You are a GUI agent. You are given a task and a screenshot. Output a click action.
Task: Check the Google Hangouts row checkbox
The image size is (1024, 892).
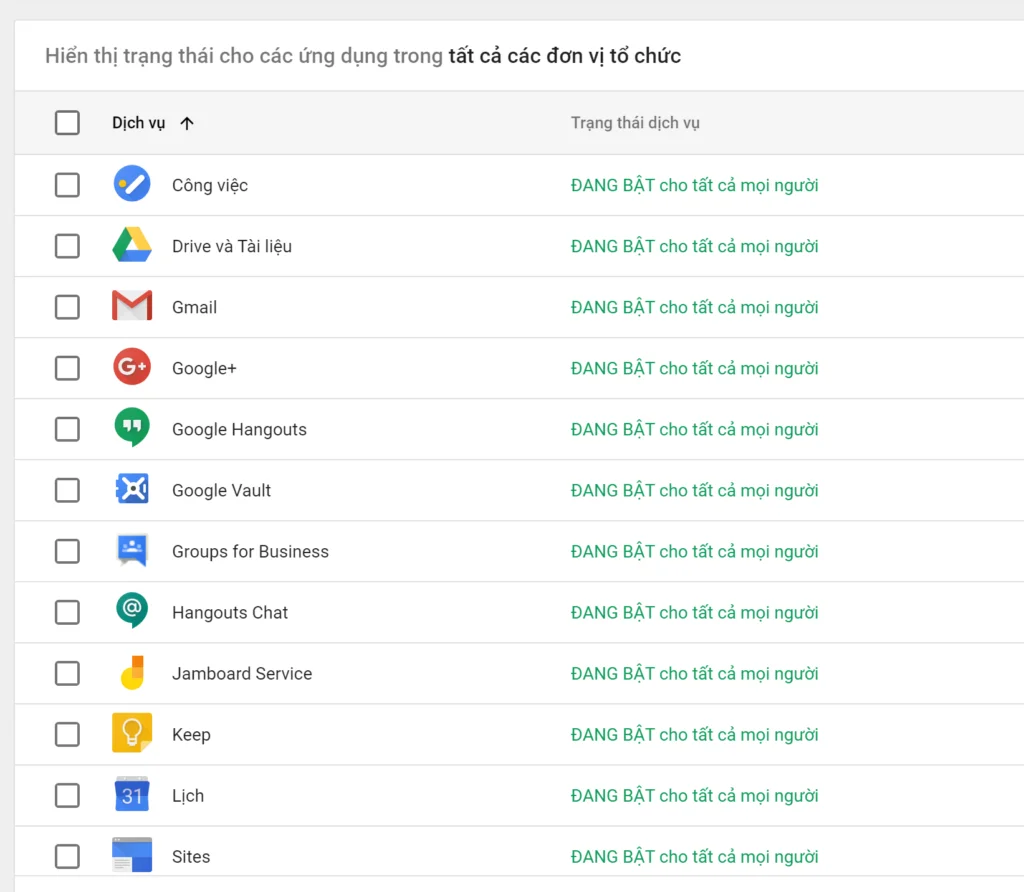pos(67,429)
